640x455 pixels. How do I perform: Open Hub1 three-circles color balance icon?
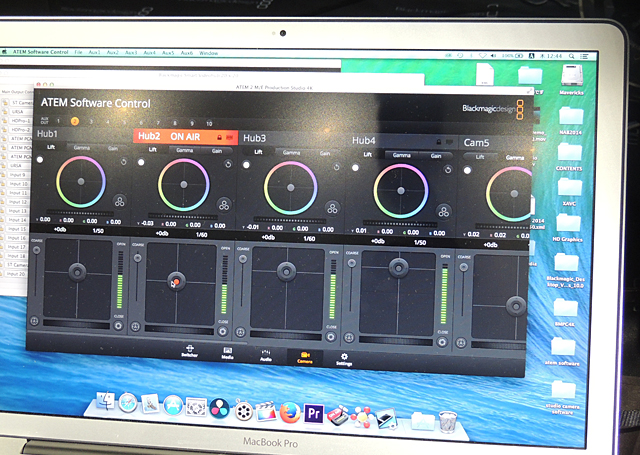120,201
